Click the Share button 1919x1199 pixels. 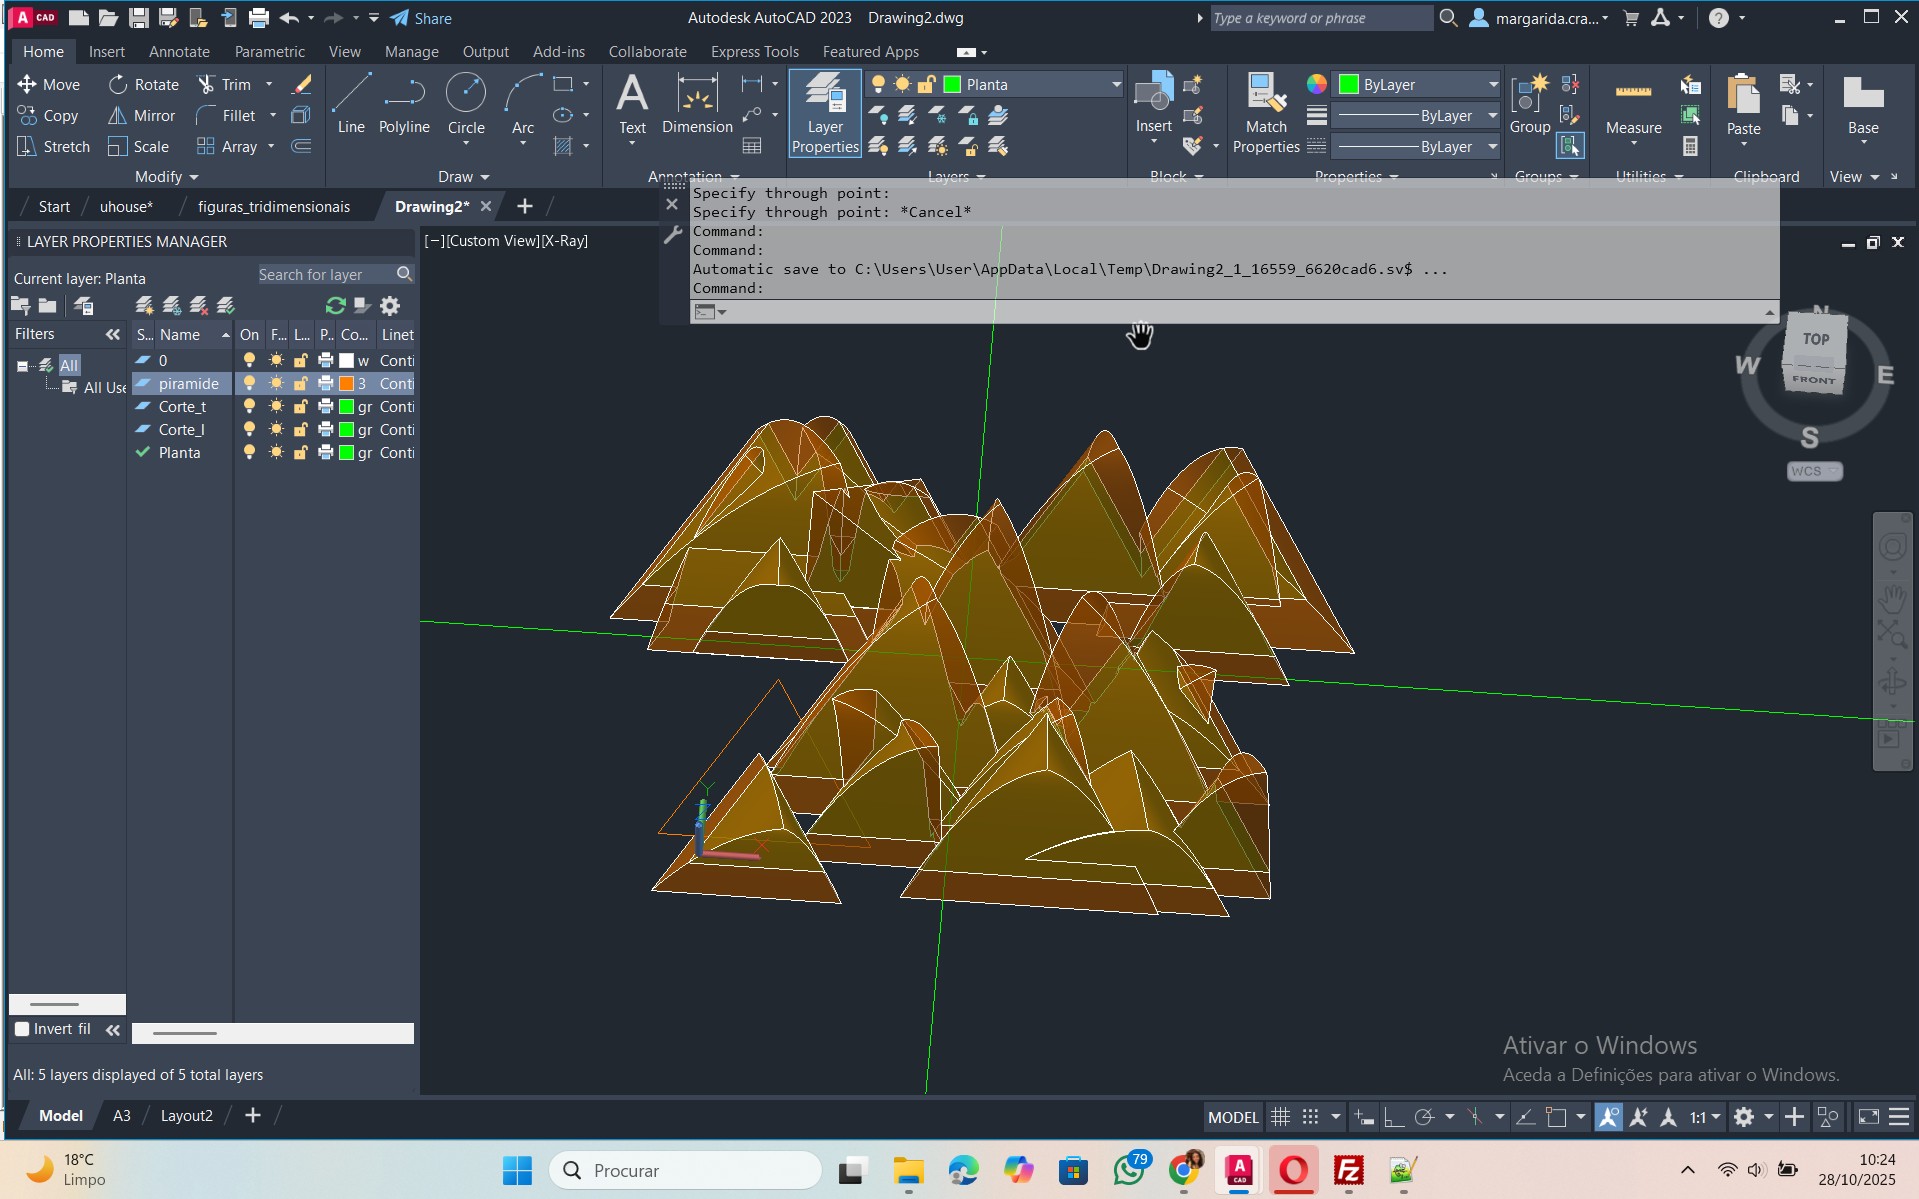pos(421,18)
